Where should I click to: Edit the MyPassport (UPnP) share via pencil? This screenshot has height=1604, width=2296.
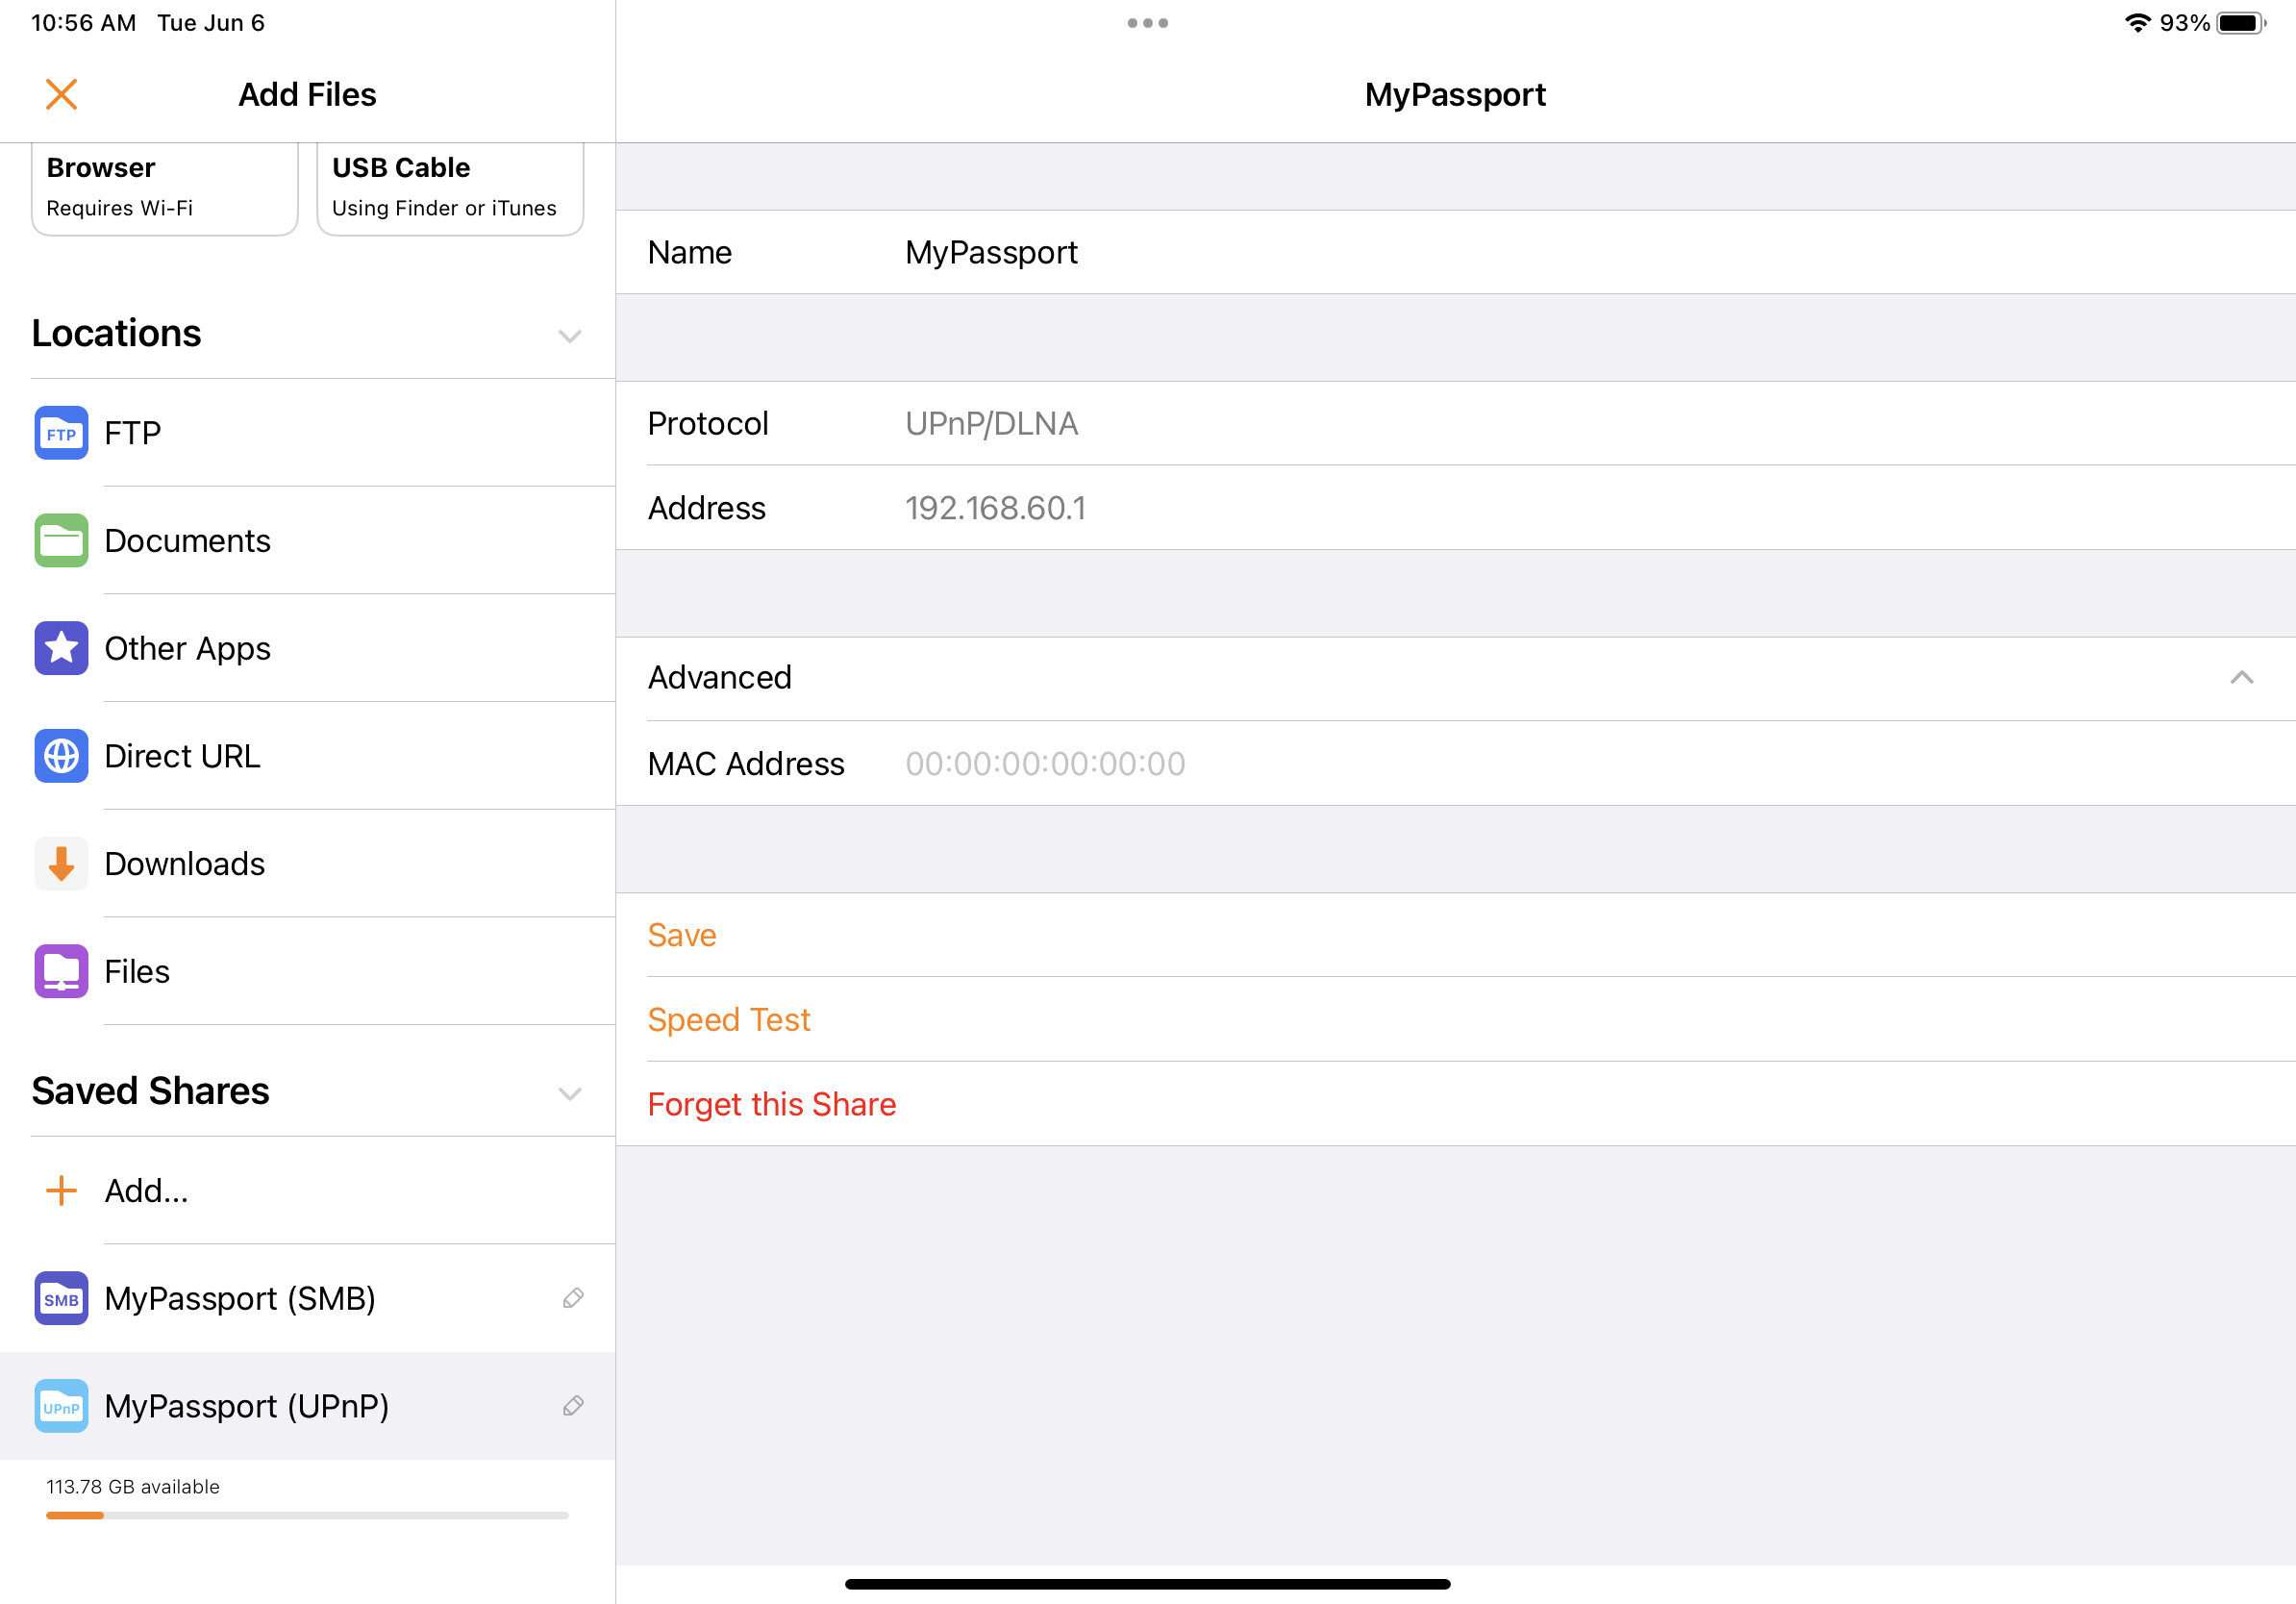[x=573, y=1406]
